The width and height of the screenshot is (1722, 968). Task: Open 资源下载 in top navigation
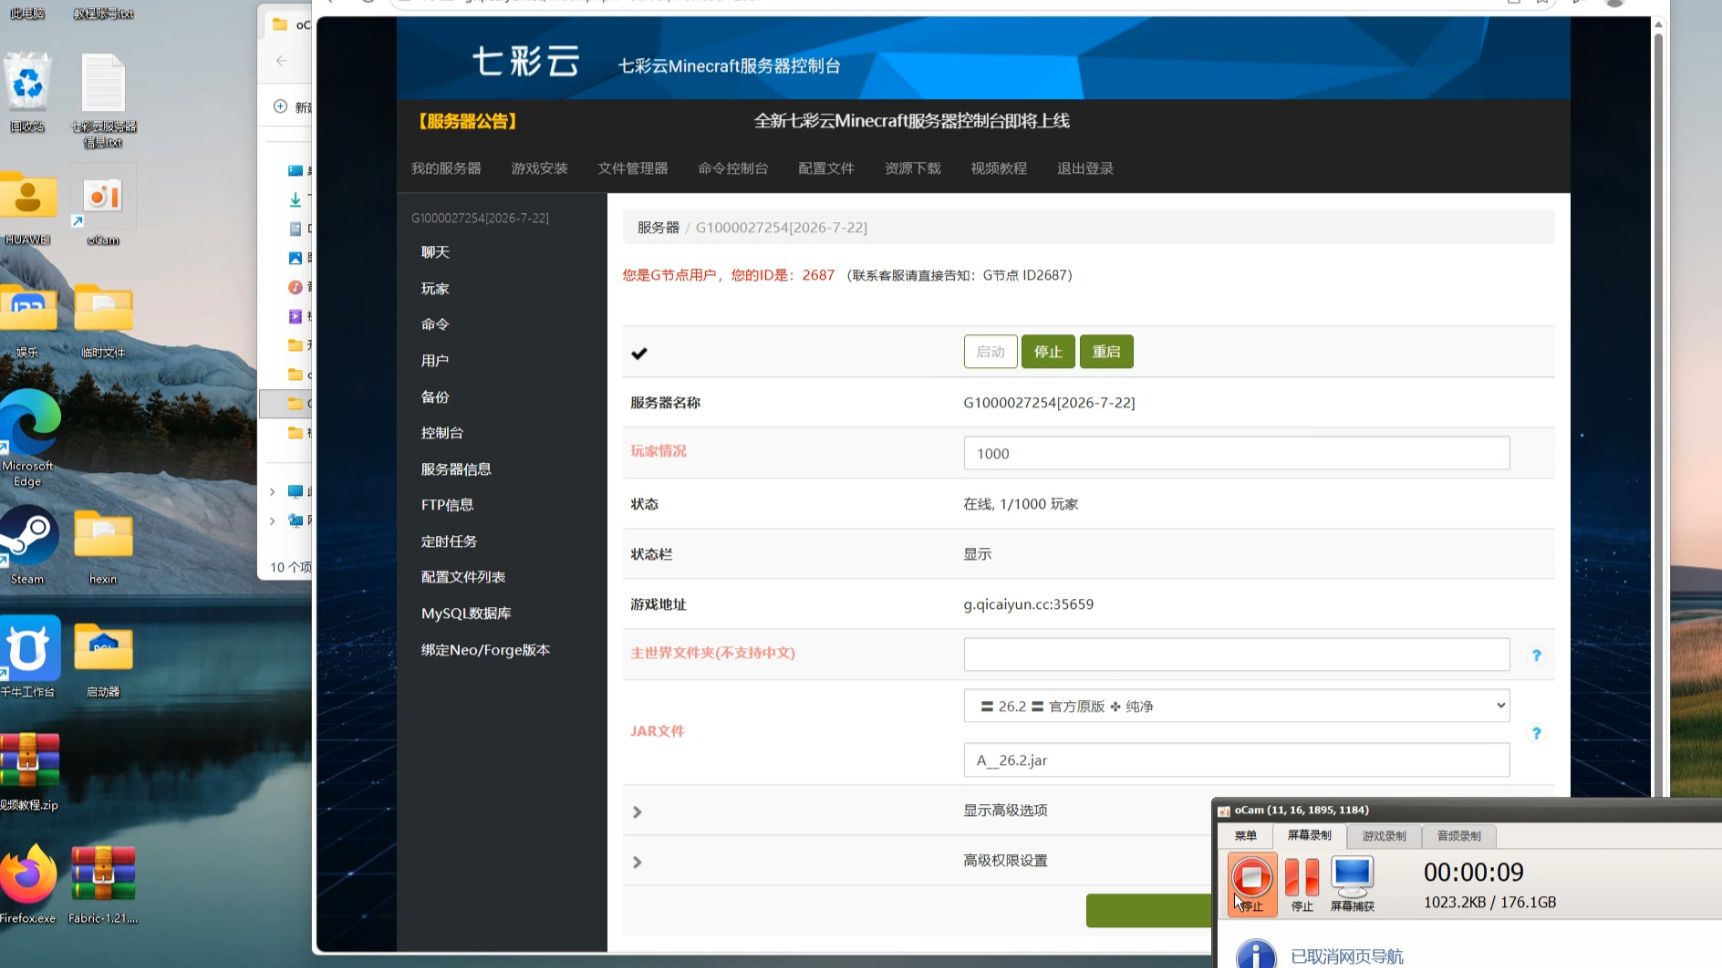pyautogui.click(x=912, y=168)
